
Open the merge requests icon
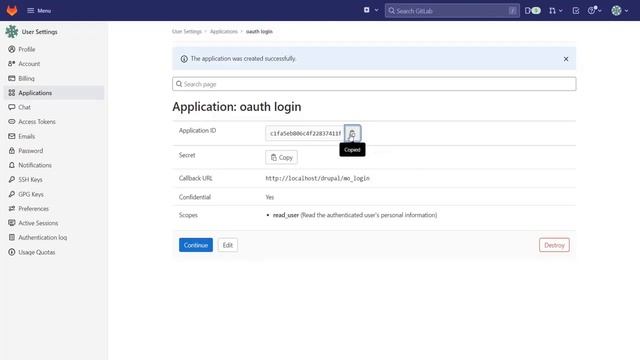coord(552,11)
